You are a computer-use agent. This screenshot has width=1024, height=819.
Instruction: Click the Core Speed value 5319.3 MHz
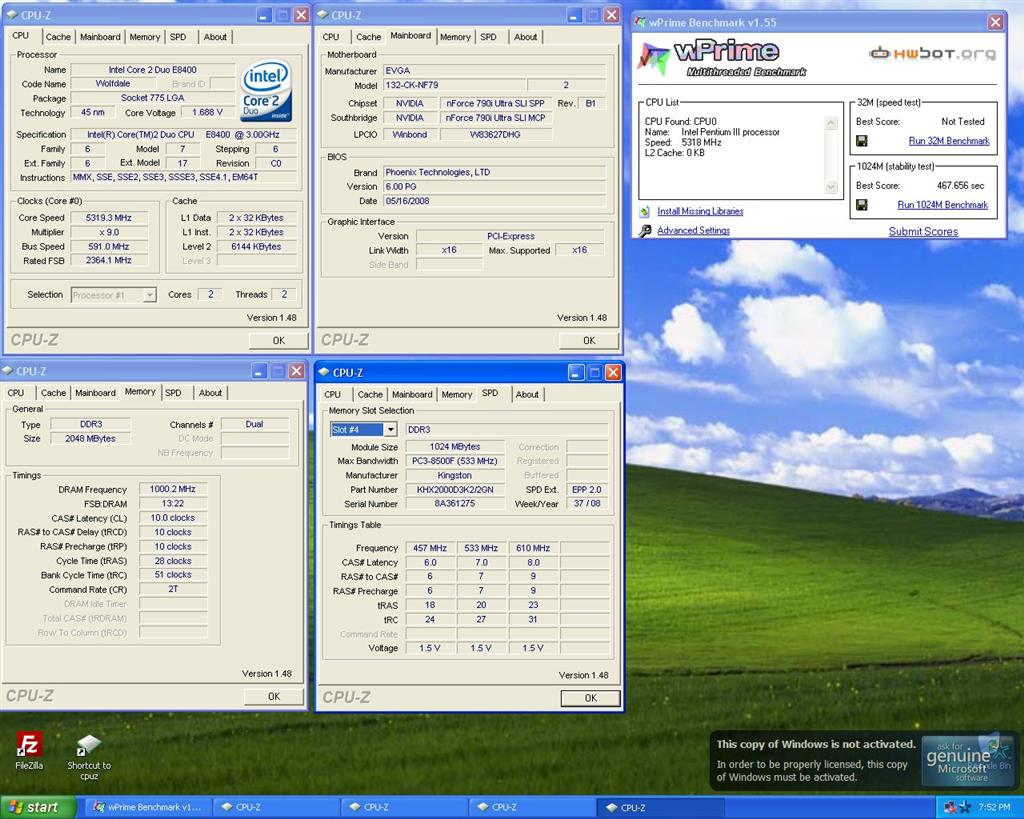coord(108,218)
